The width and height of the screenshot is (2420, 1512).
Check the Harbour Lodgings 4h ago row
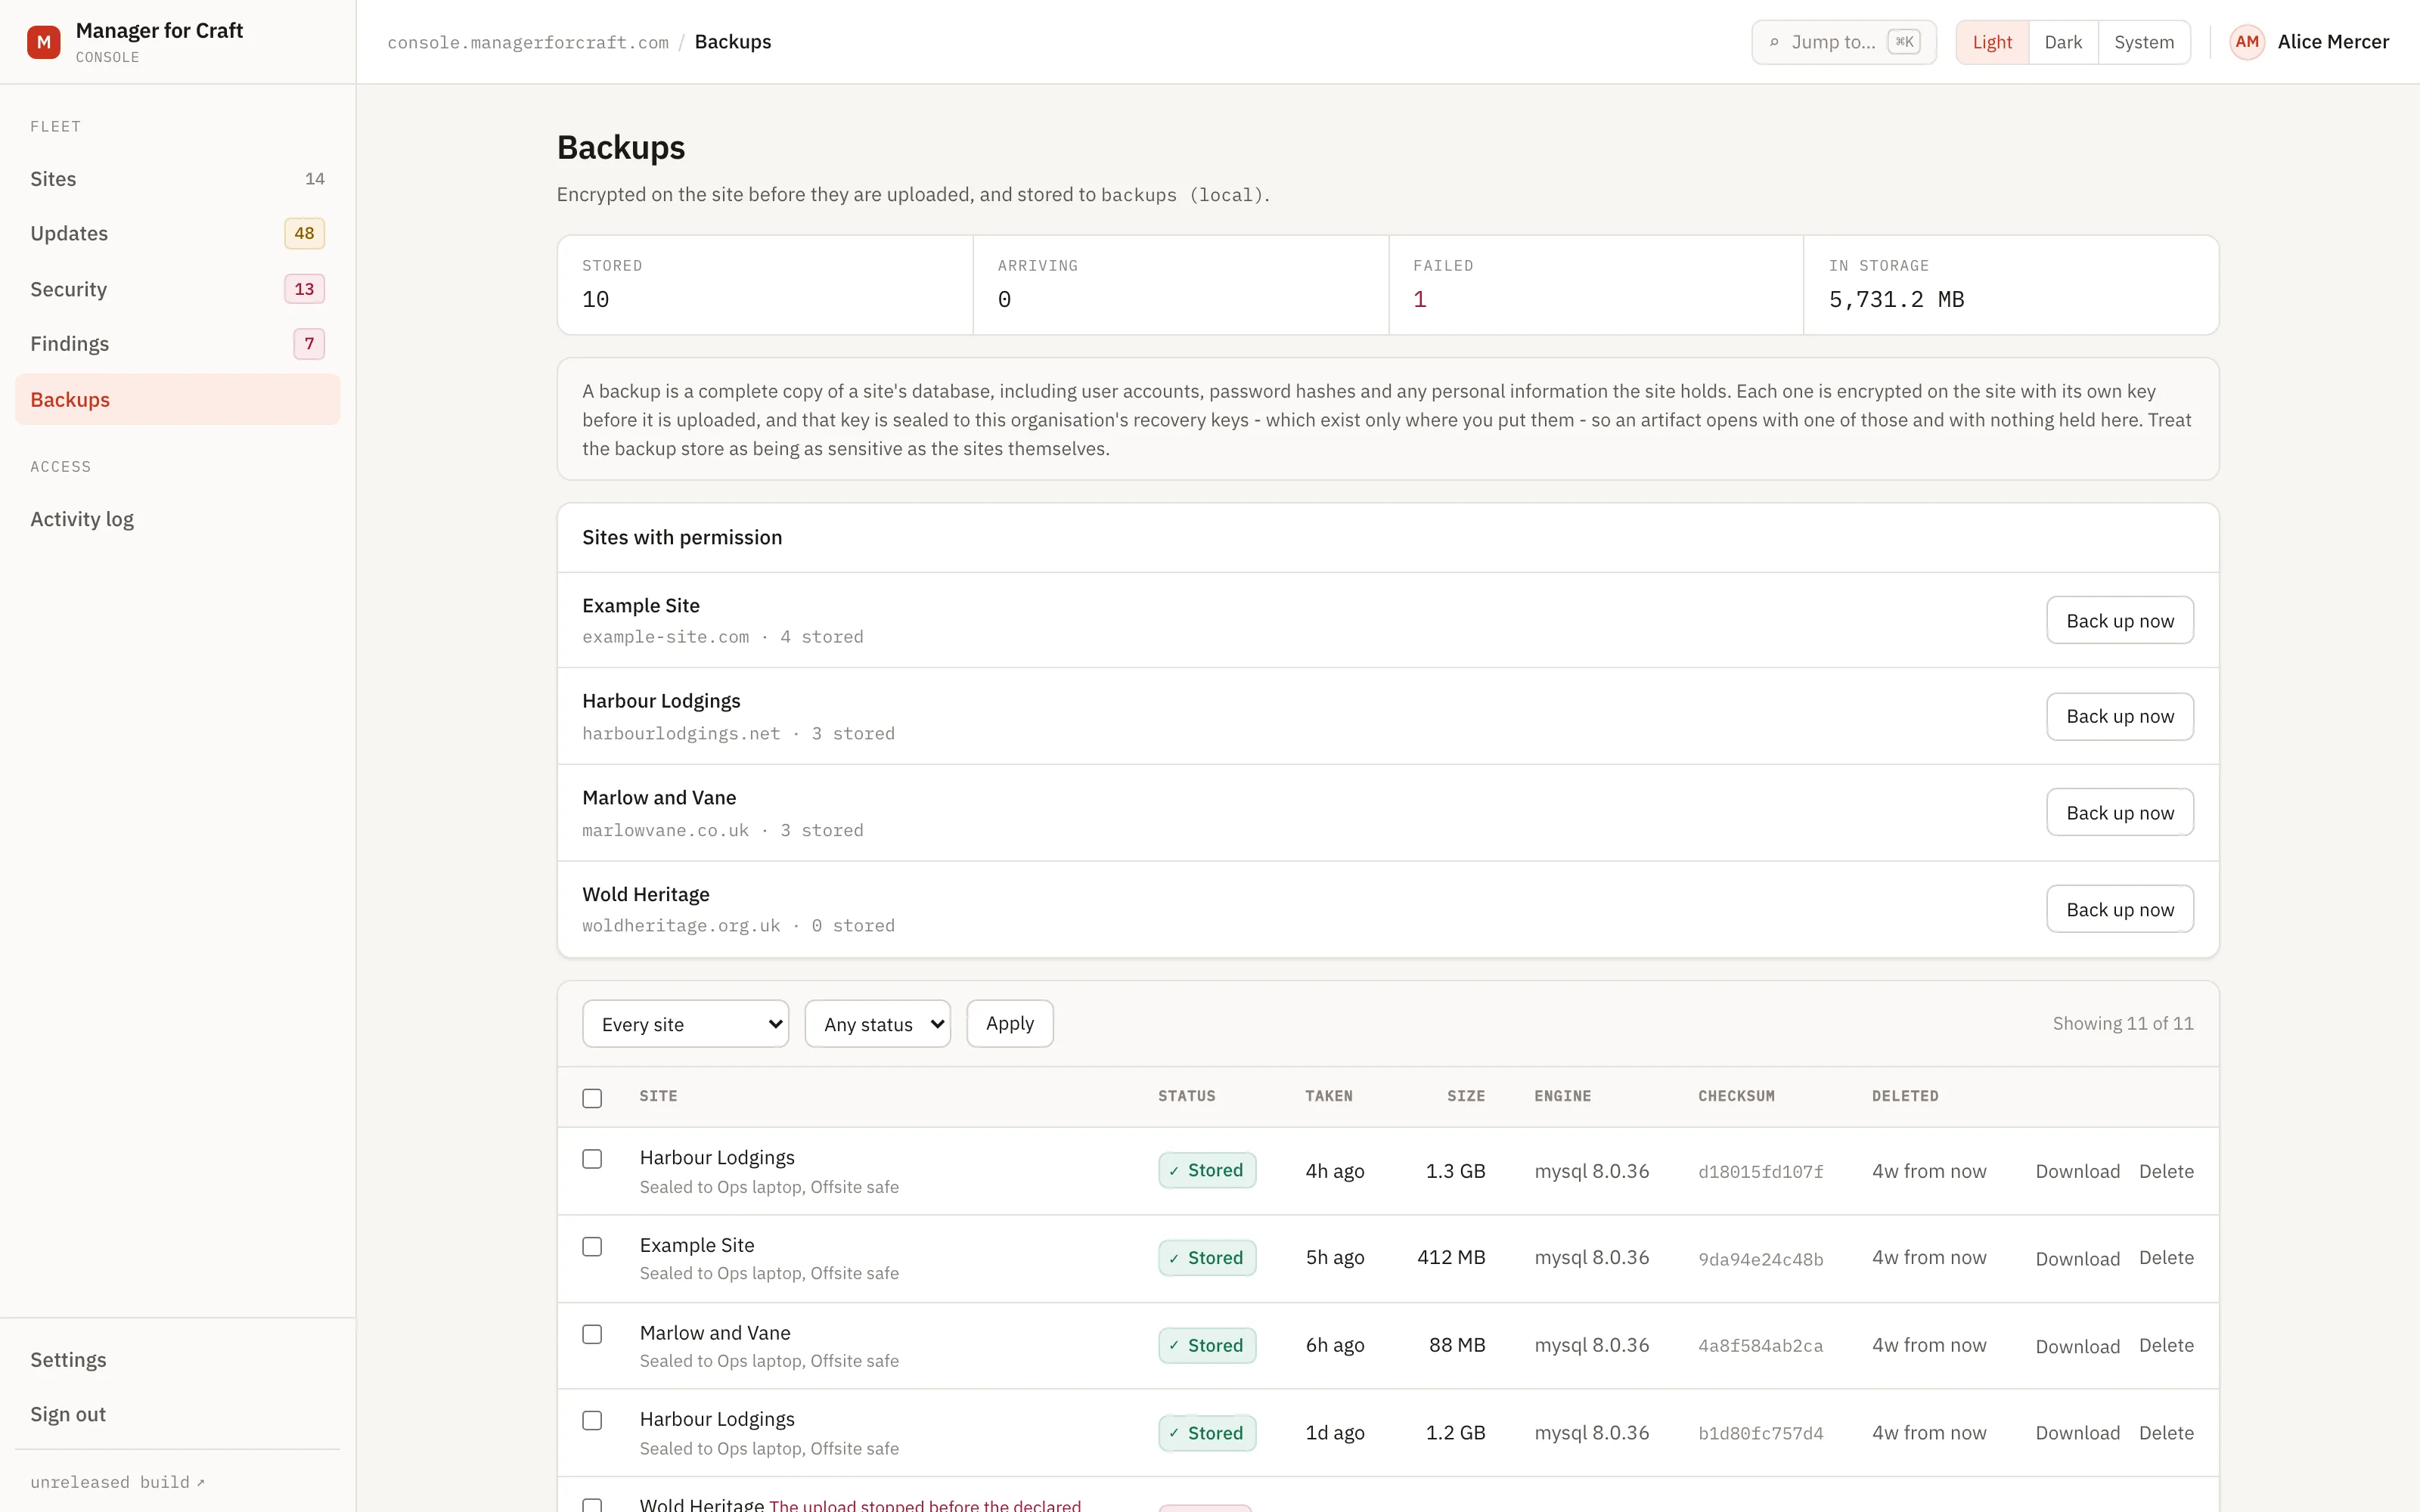pyautogui.click(x=592, y=1159)
